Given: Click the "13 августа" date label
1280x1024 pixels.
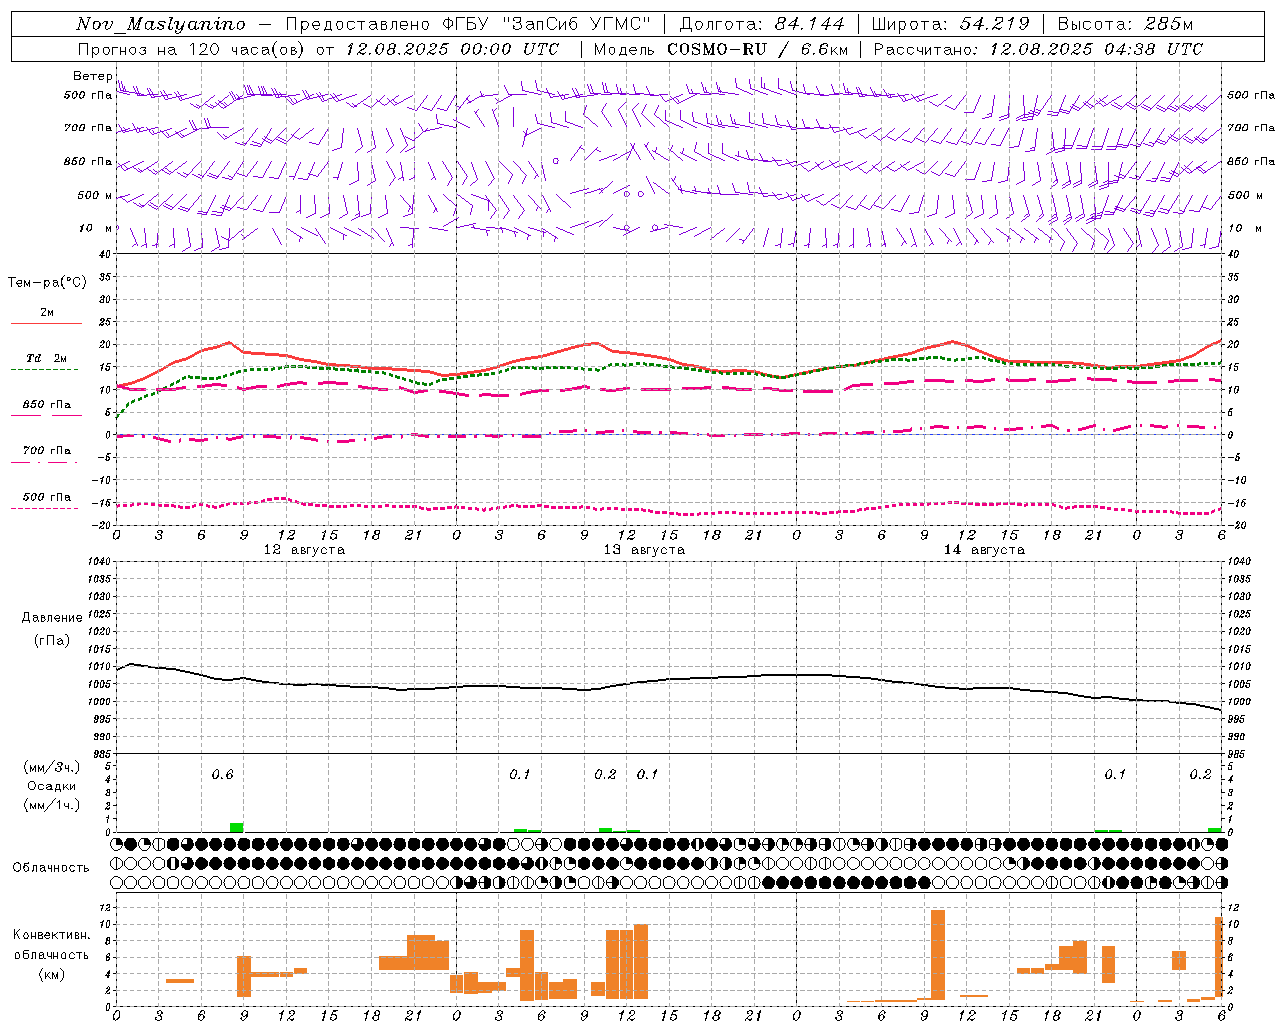Looking at the screenshot, I should [644, 550].
